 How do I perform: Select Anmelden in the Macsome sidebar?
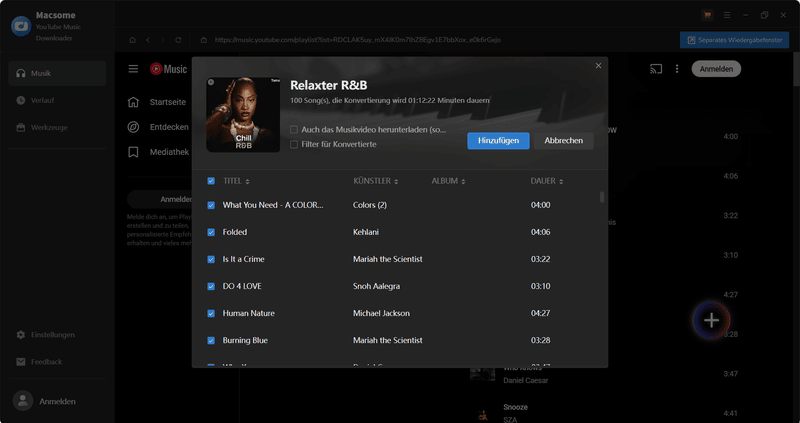(57, 402)
